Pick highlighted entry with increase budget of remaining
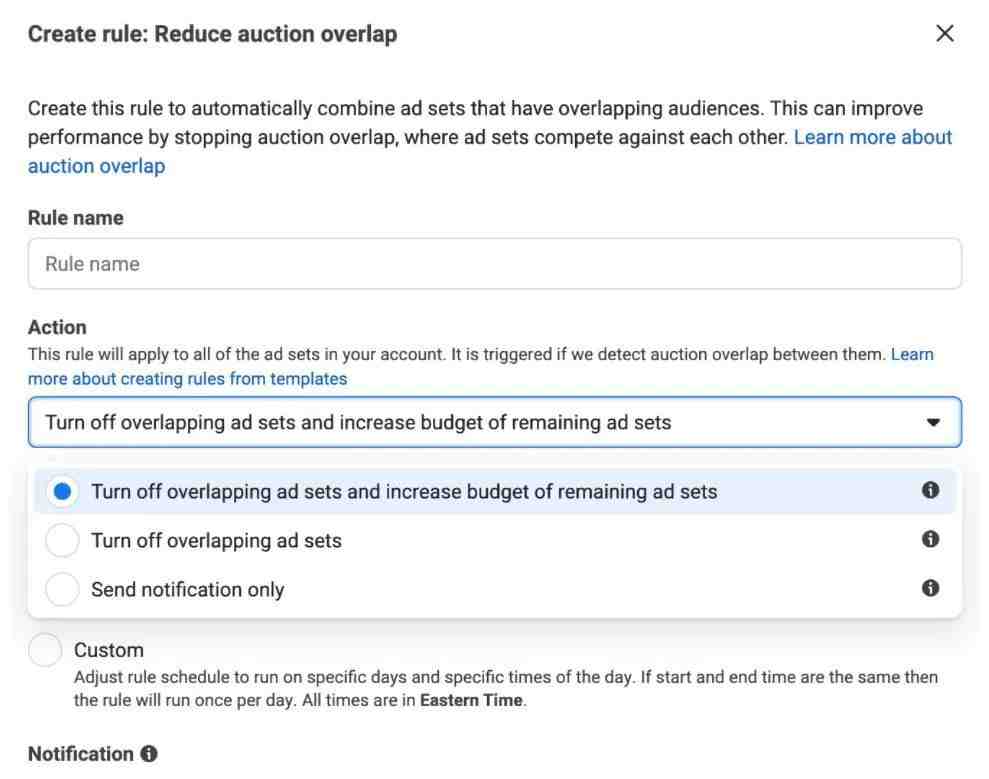 [x=494, y=491]
